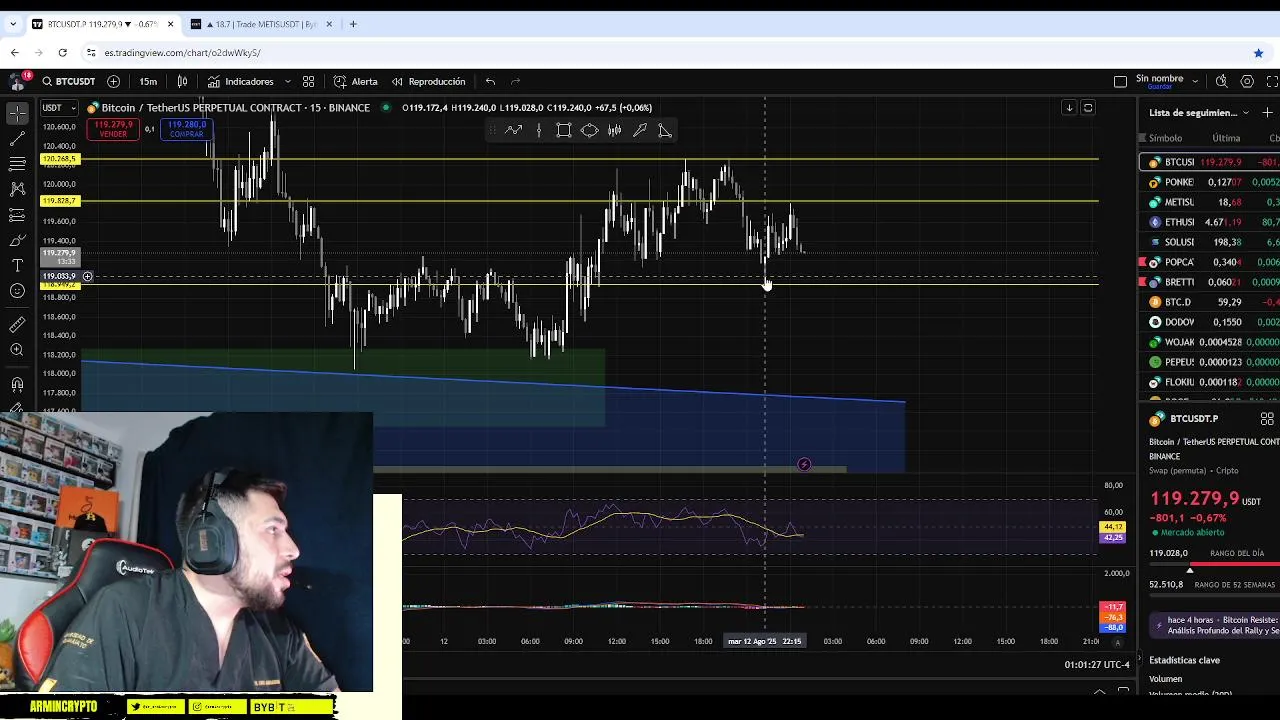Redo the chart action
1280x720 pixels.
tap(516, 82)
